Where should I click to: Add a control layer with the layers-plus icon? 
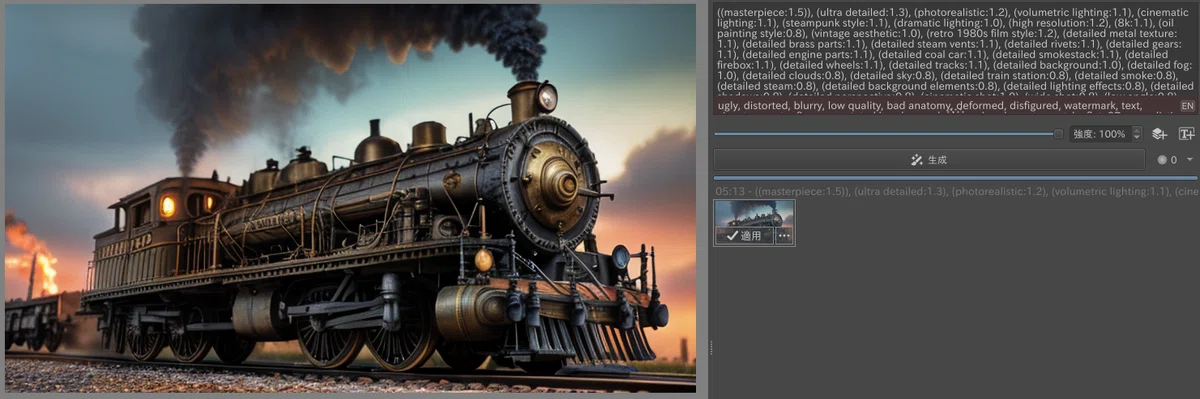click(1160, 134)
